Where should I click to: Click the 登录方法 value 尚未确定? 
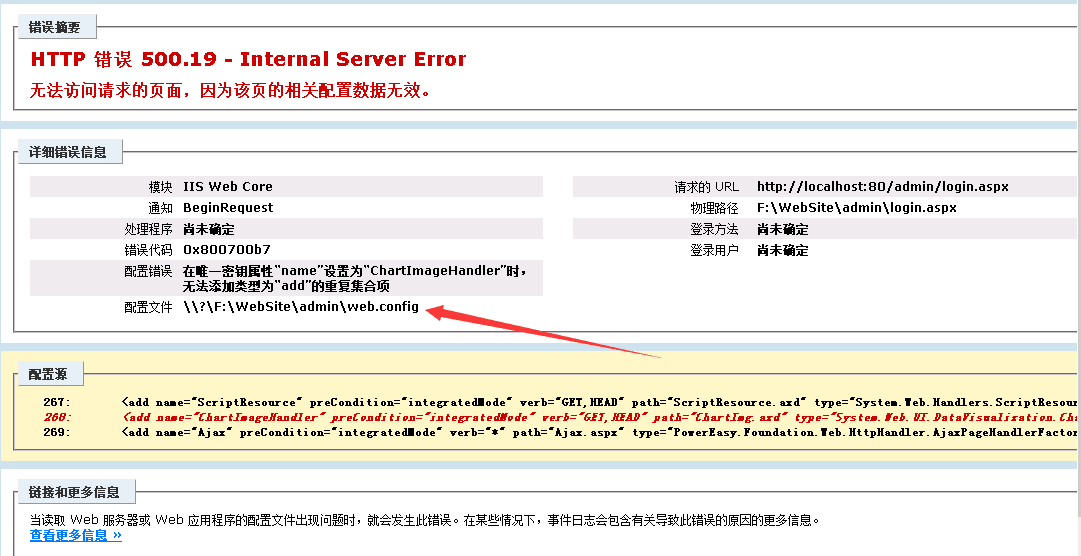[x=783, y=229]
